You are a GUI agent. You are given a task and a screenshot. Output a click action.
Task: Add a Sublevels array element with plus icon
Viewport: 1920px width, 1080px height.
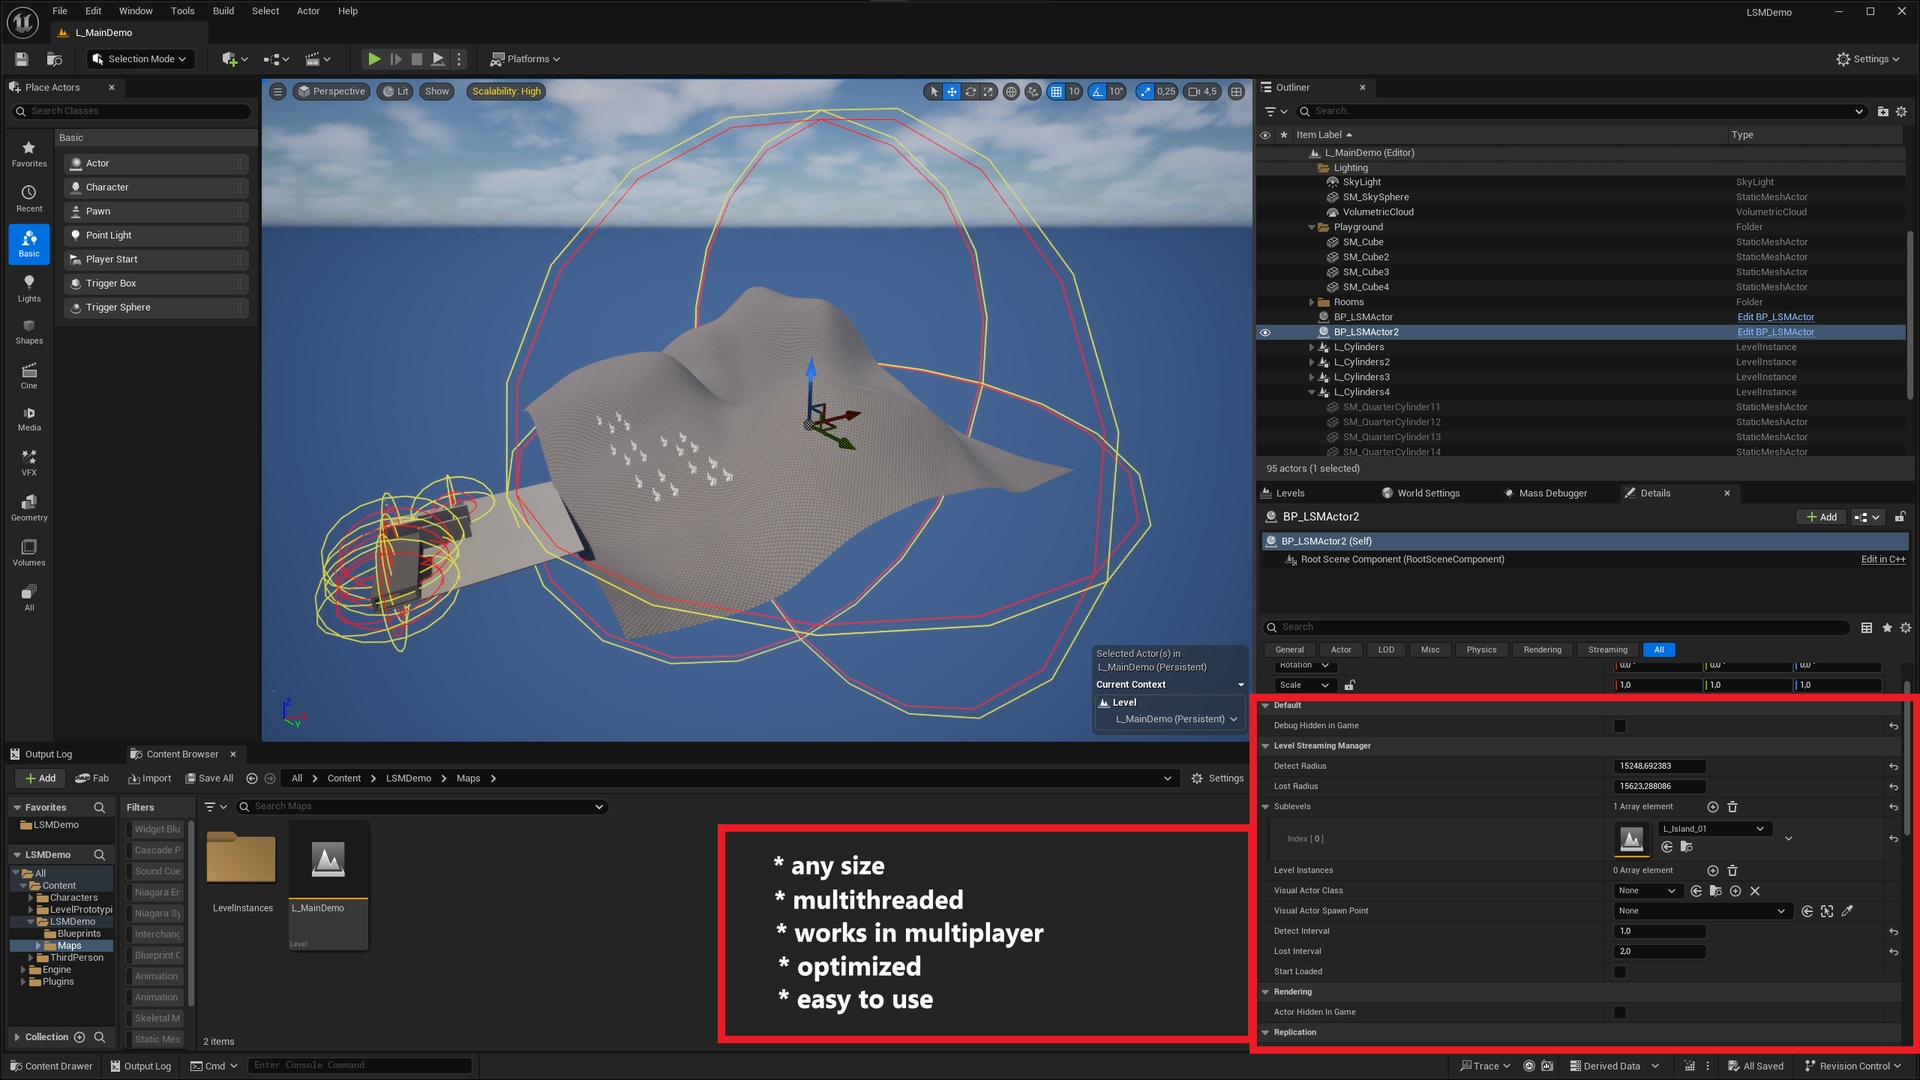(x=1713, y=807)
